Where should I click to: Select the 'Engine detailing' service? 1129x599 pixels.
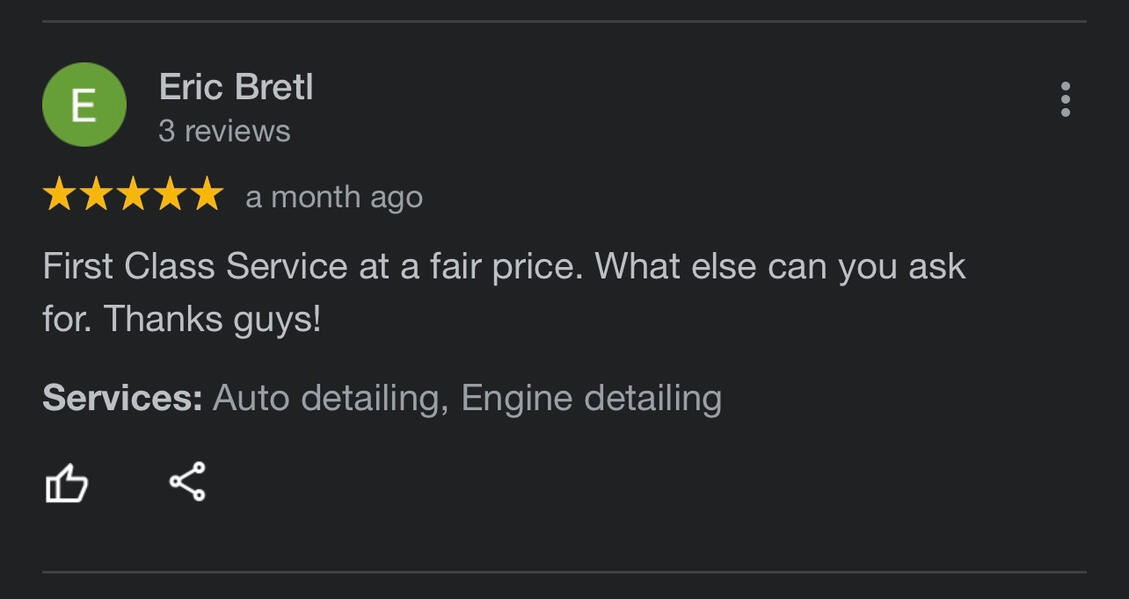tap(591, 398)
